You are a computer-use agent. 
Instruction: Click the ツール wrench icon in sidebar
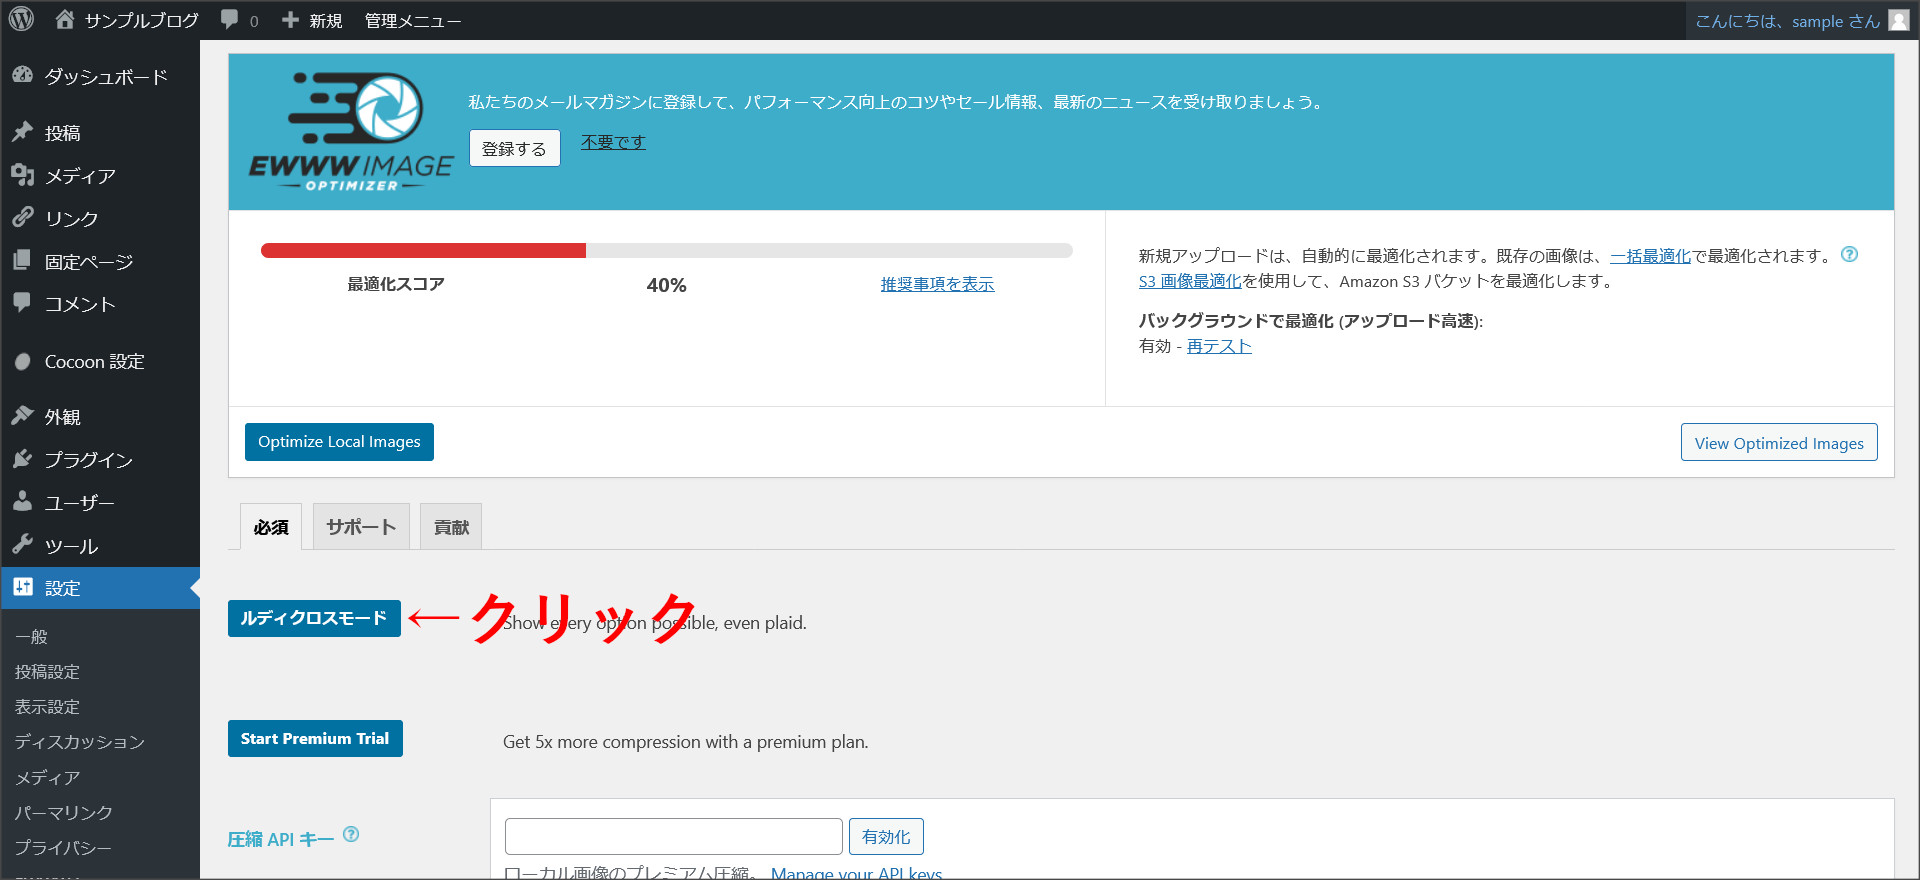coord(23,545)
